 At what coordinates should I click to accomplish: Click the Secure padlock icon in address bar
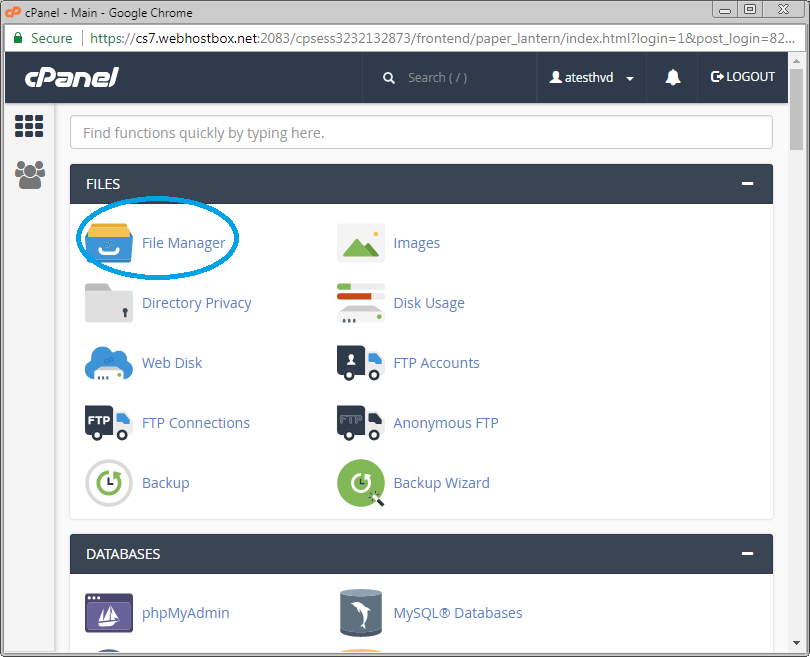click(x=18, y=38)
